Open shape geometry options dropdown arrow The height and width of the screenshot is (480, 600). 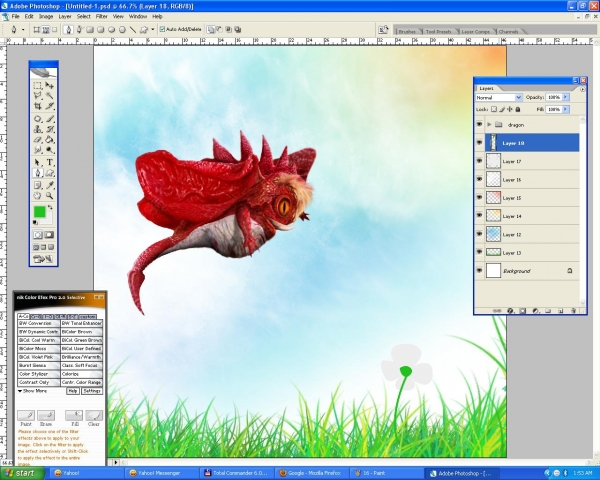[x=153, y=29]
